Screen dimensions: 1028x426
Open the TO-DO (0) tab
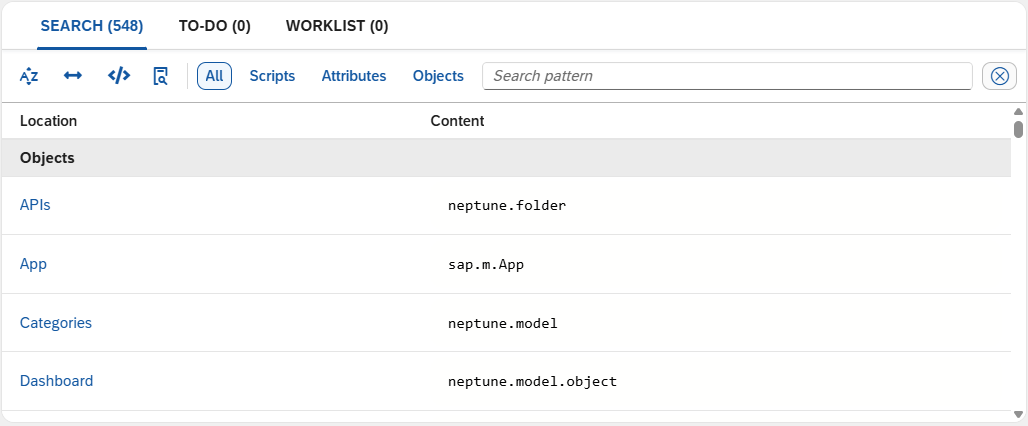pyautogui.click(x=215, y=26)
